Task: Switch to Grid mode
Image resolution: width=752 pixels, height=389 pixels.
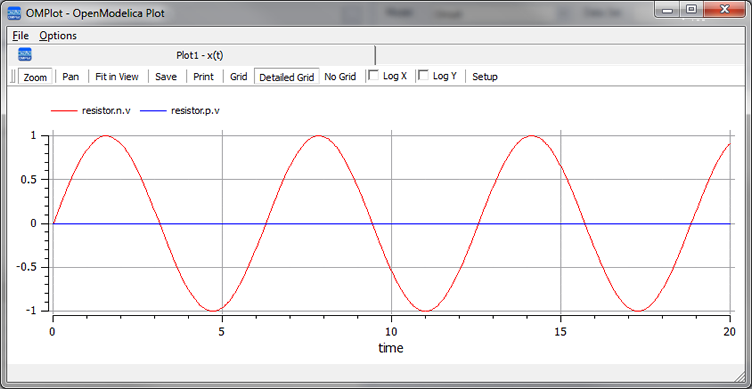Action: tap(238, 77)
